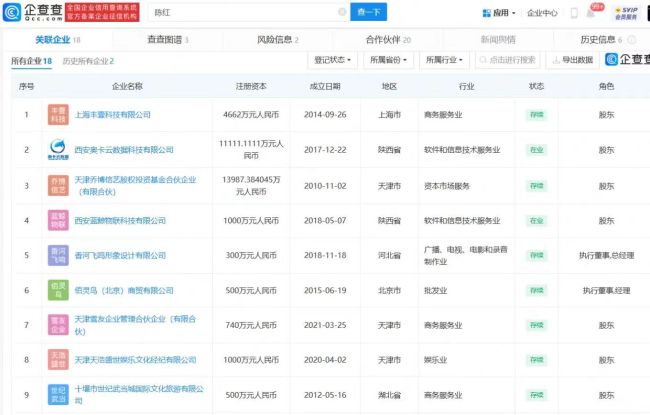Click the 广播、电视、电影和录音制作业 industry cell
650x415 pixels.
[466, 255]
